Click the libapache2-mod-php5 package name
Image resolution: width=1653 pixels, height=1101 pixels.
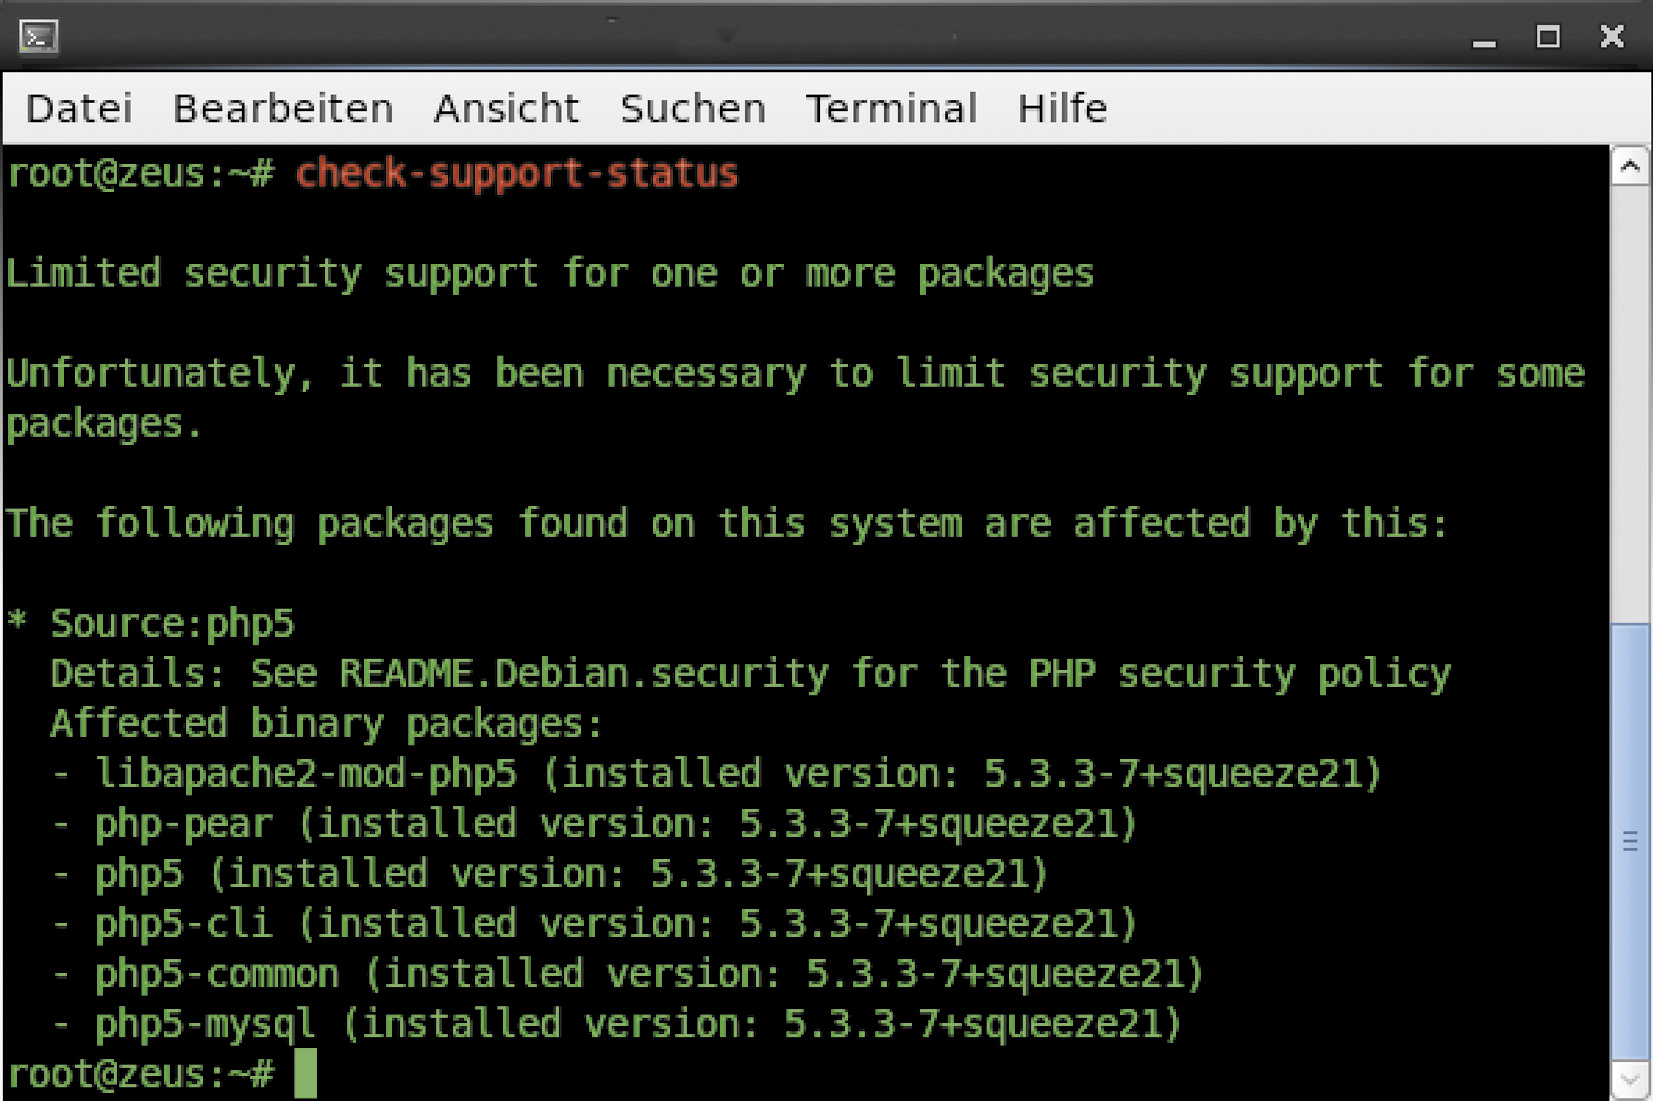click(306, 773)
